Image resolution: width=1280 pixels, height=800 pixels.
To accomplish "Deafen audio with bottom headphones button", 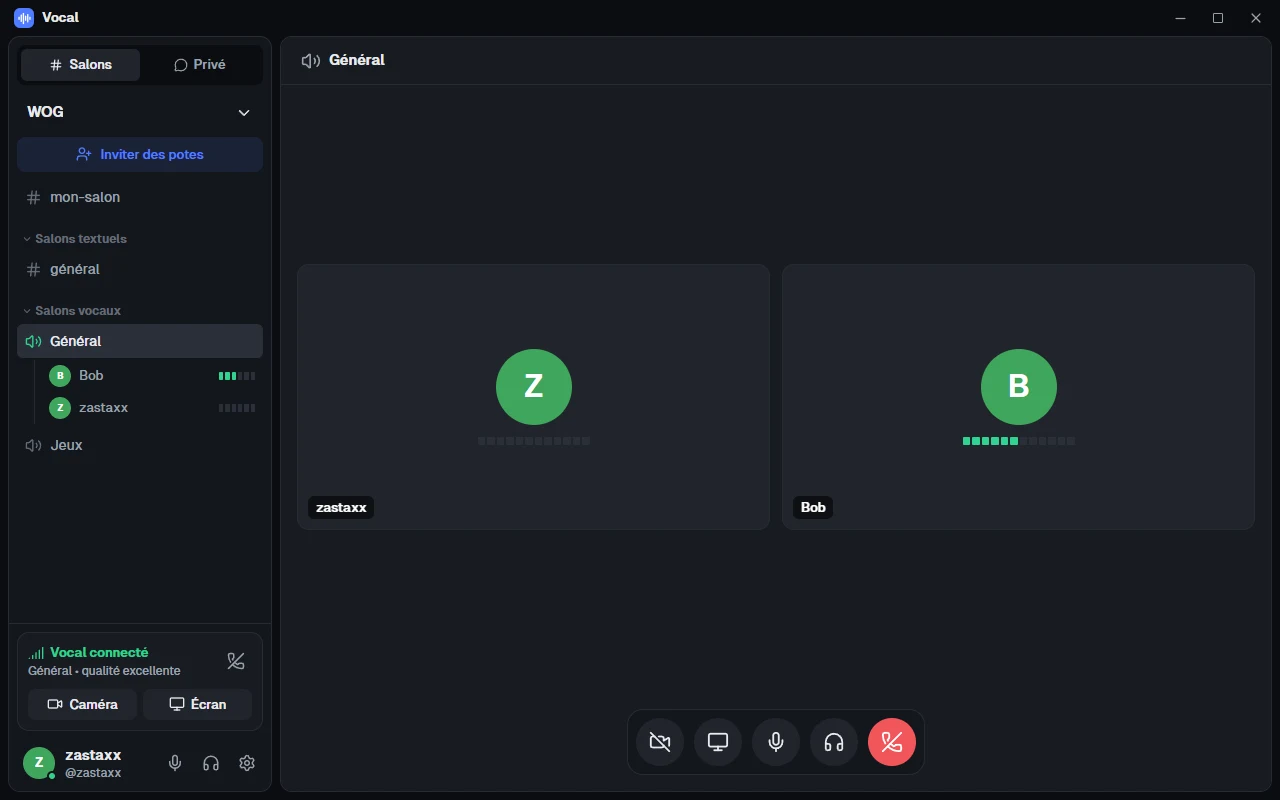I will 834,742.
